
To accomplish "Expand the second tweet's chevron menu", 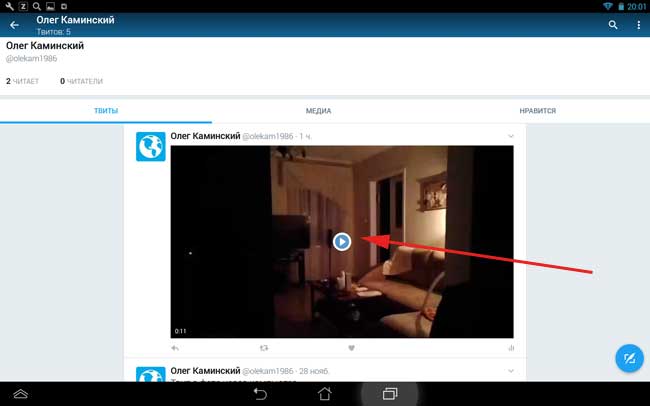I will click(510, 372).
